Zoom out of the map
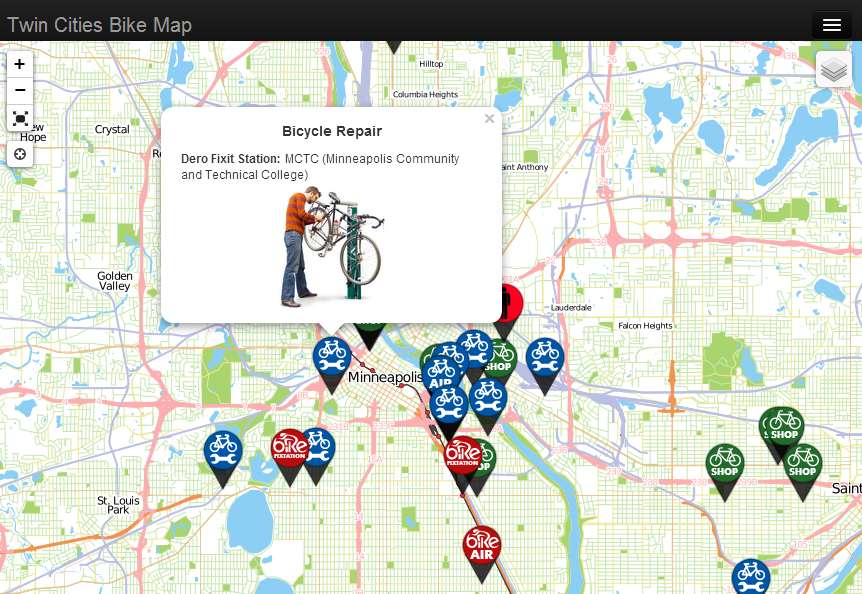862x594 pixels. tap(20, 91)
